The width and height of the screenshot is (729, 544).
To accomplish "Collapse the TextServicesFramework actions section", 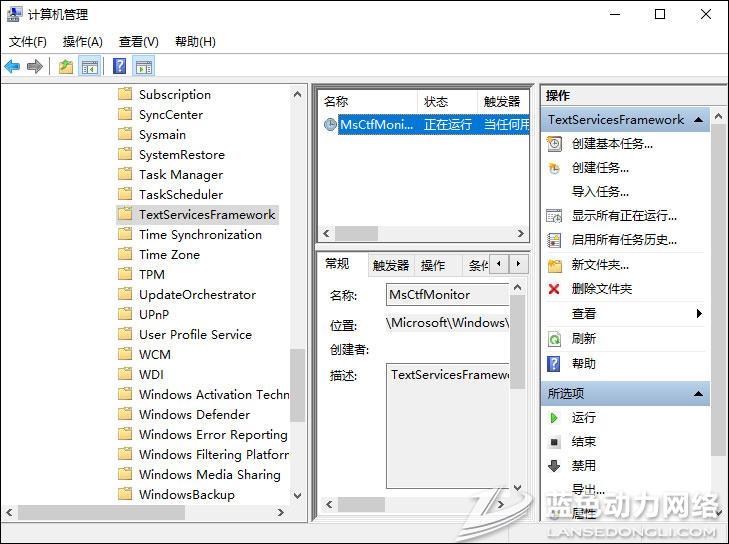I will point(698,120).
